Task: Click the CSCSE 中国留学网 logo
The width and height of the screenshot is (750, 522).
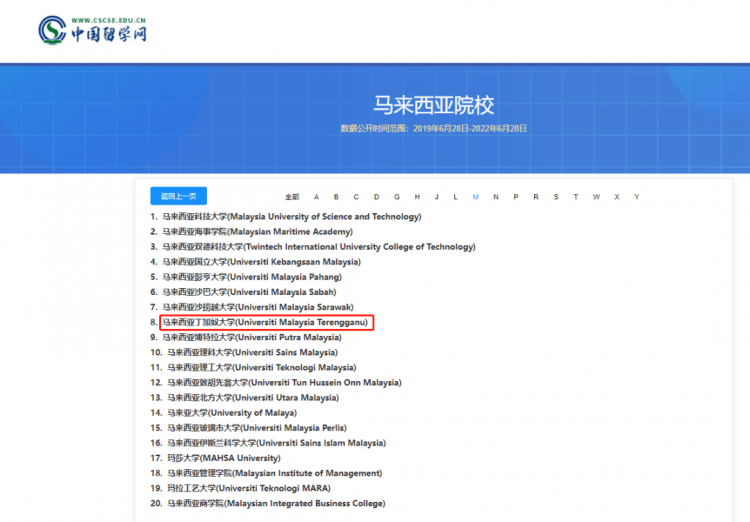Action: (92, 30)
